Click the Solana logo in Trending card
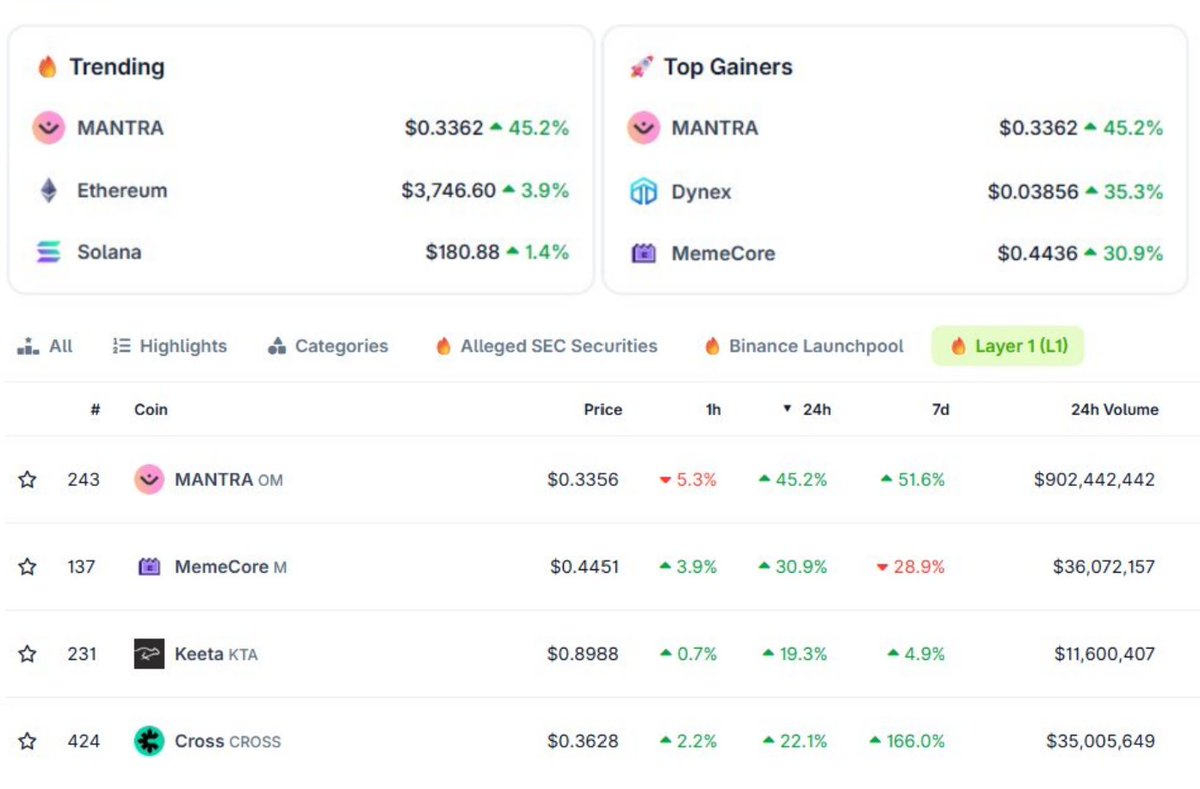The image size is (1200, 789). pos(48,252)
